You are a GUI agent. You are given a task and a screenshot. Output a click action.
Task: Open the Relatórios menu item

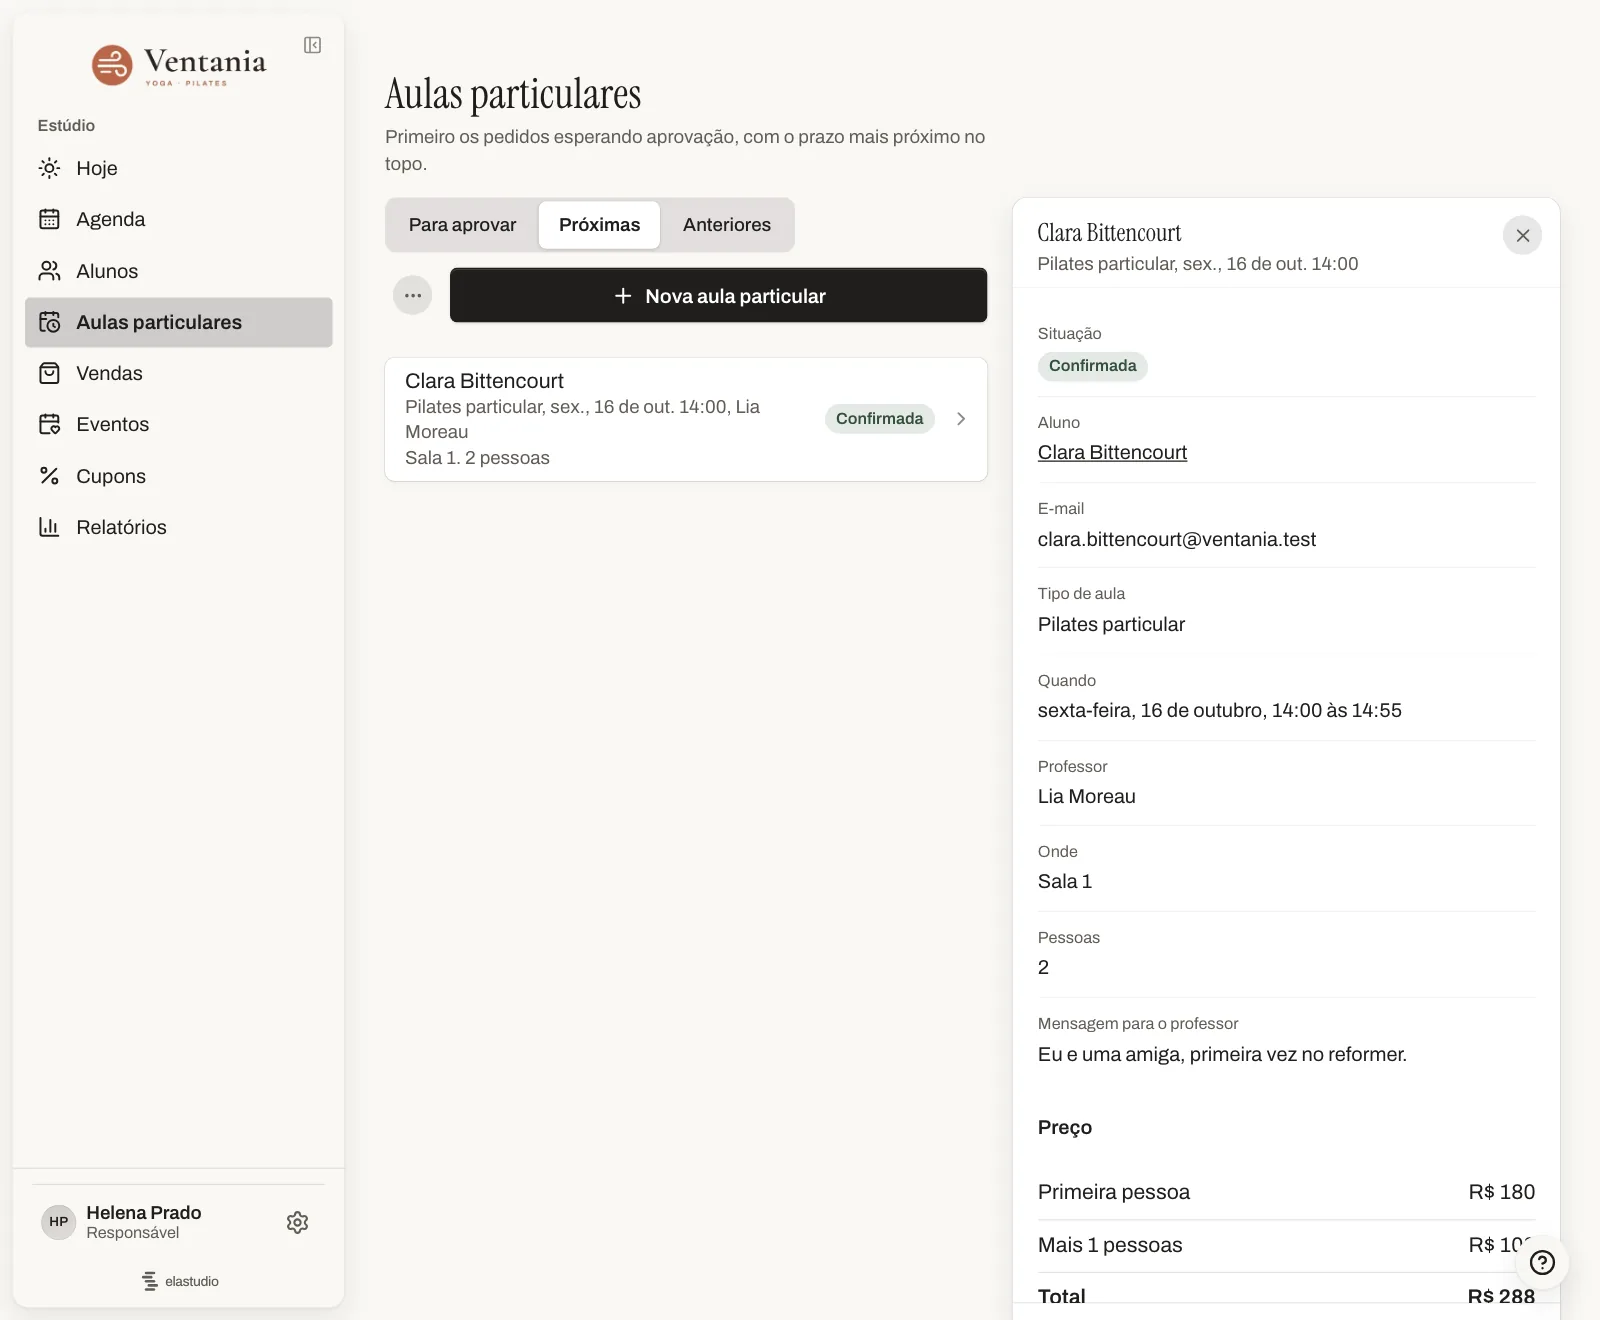coord(179,527)
